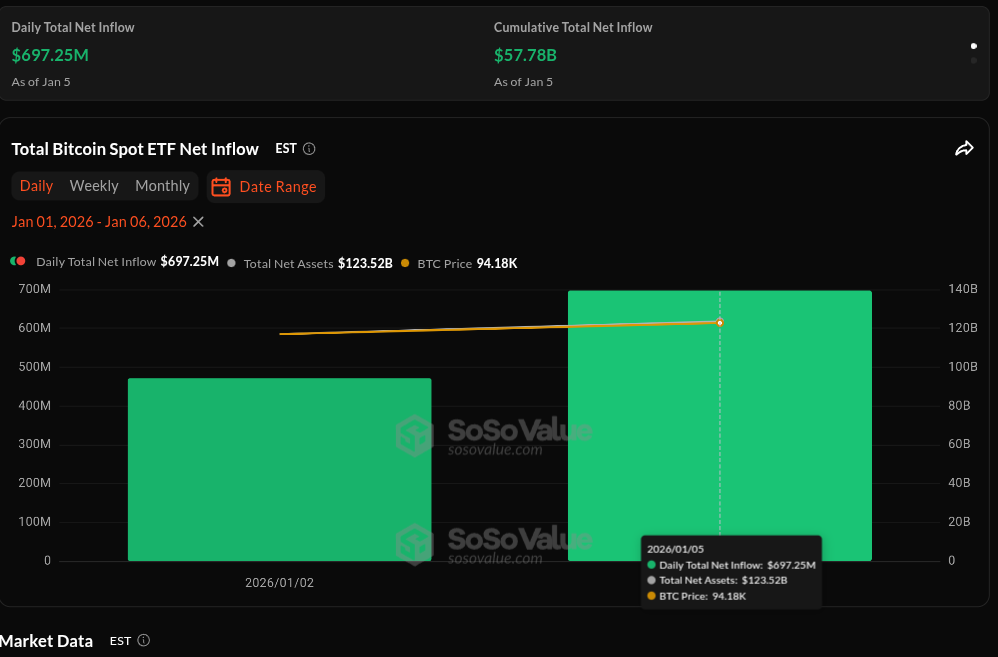The image size is (998, 657).
Task: Click the Daily view button
Action: click(37, 185)
